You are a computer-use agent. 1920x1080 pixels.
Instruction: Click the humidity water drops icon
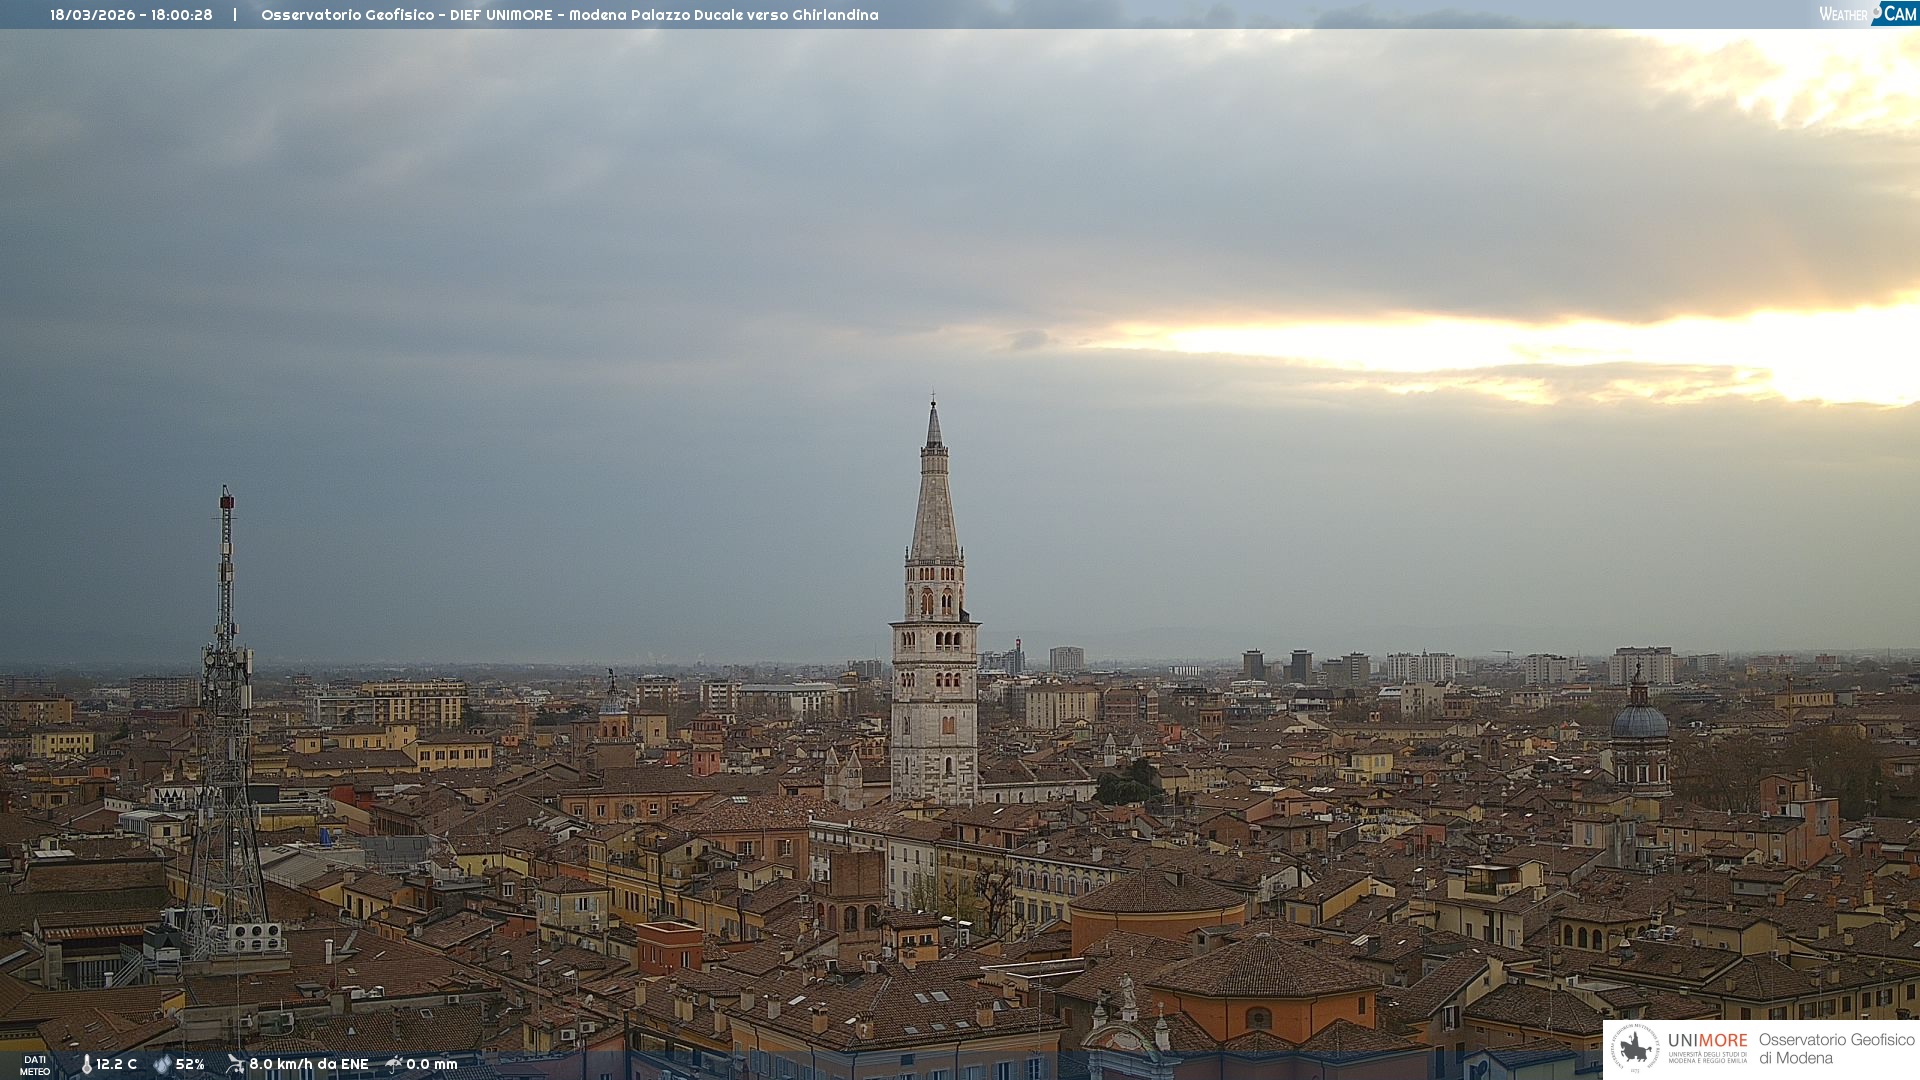162,1064
